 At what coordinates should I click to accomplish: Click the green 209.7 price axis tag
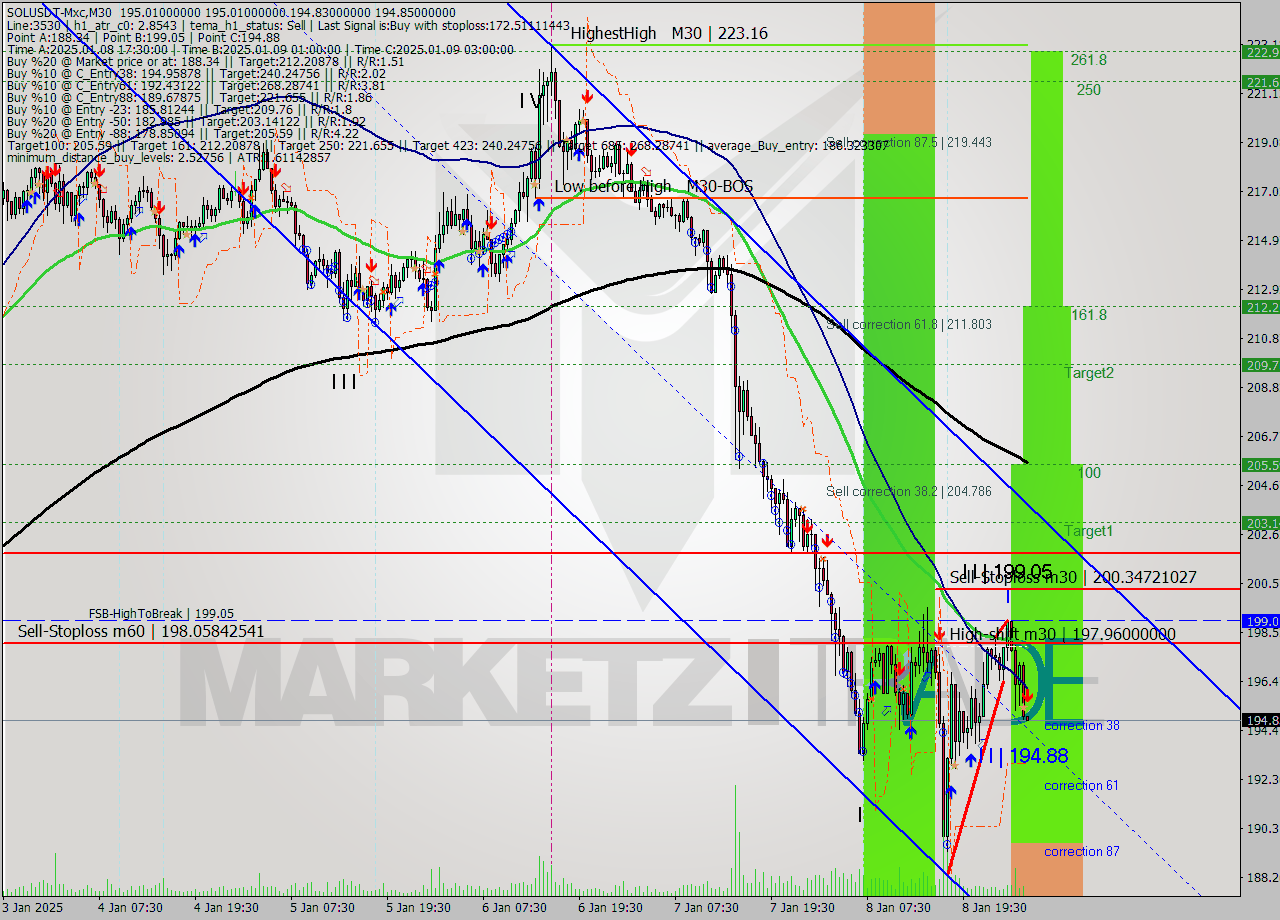click(1261, 365)
